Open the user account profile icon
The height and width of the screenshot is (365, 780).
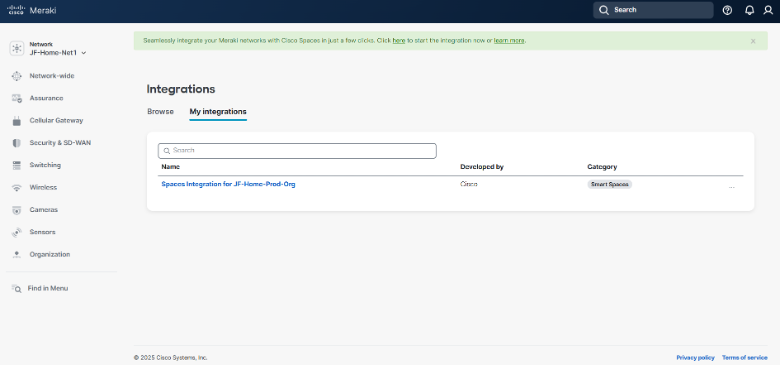pyautogui.click(x=768, y=10)
